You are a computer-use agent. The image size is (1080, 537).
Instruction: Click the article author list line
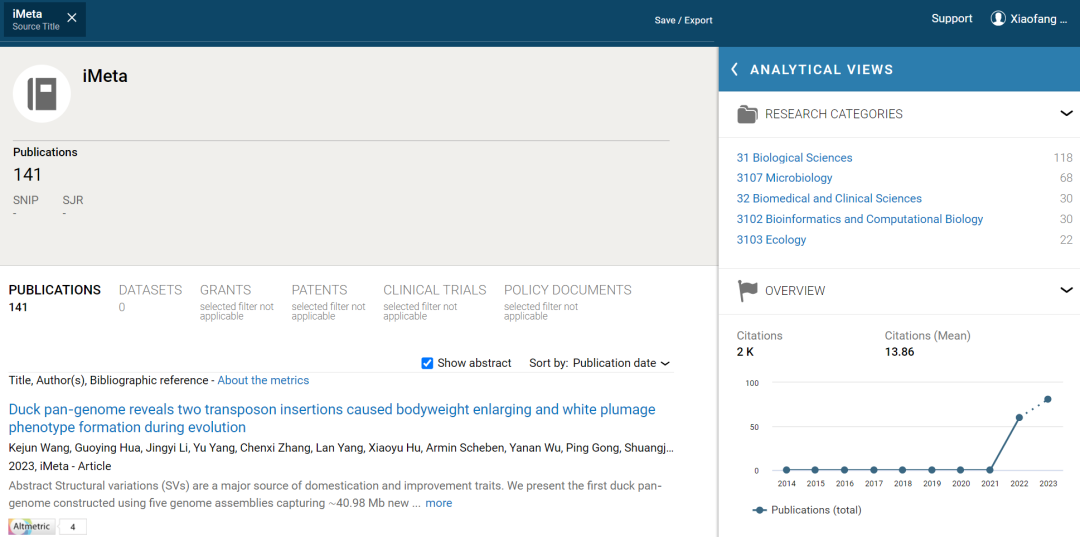341,448
